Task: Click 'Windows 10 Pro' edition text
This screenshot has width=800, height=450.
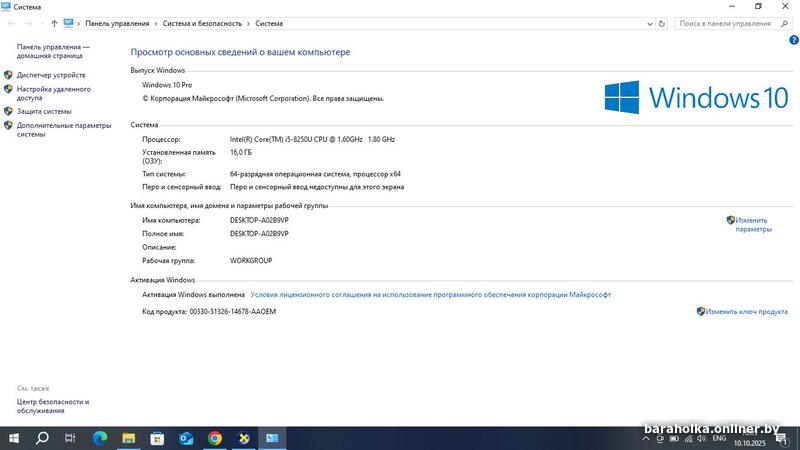Action: pyautogui.click(x=167, y=85)
